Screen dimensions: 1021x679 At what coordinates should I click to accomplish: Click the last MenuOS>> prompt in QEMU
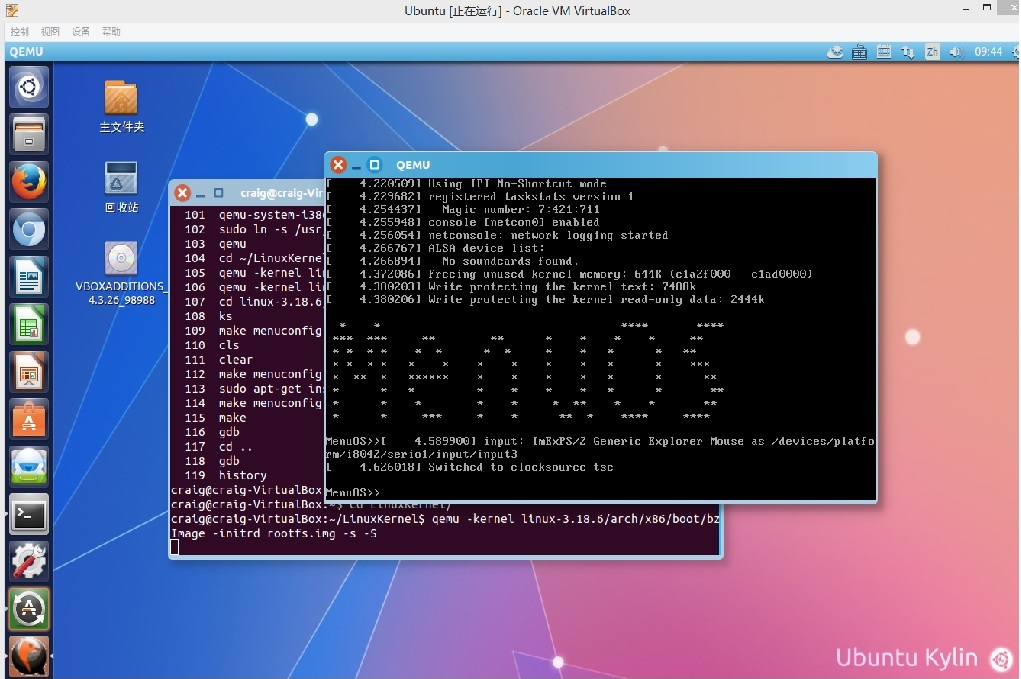click(x=352, y=492)
